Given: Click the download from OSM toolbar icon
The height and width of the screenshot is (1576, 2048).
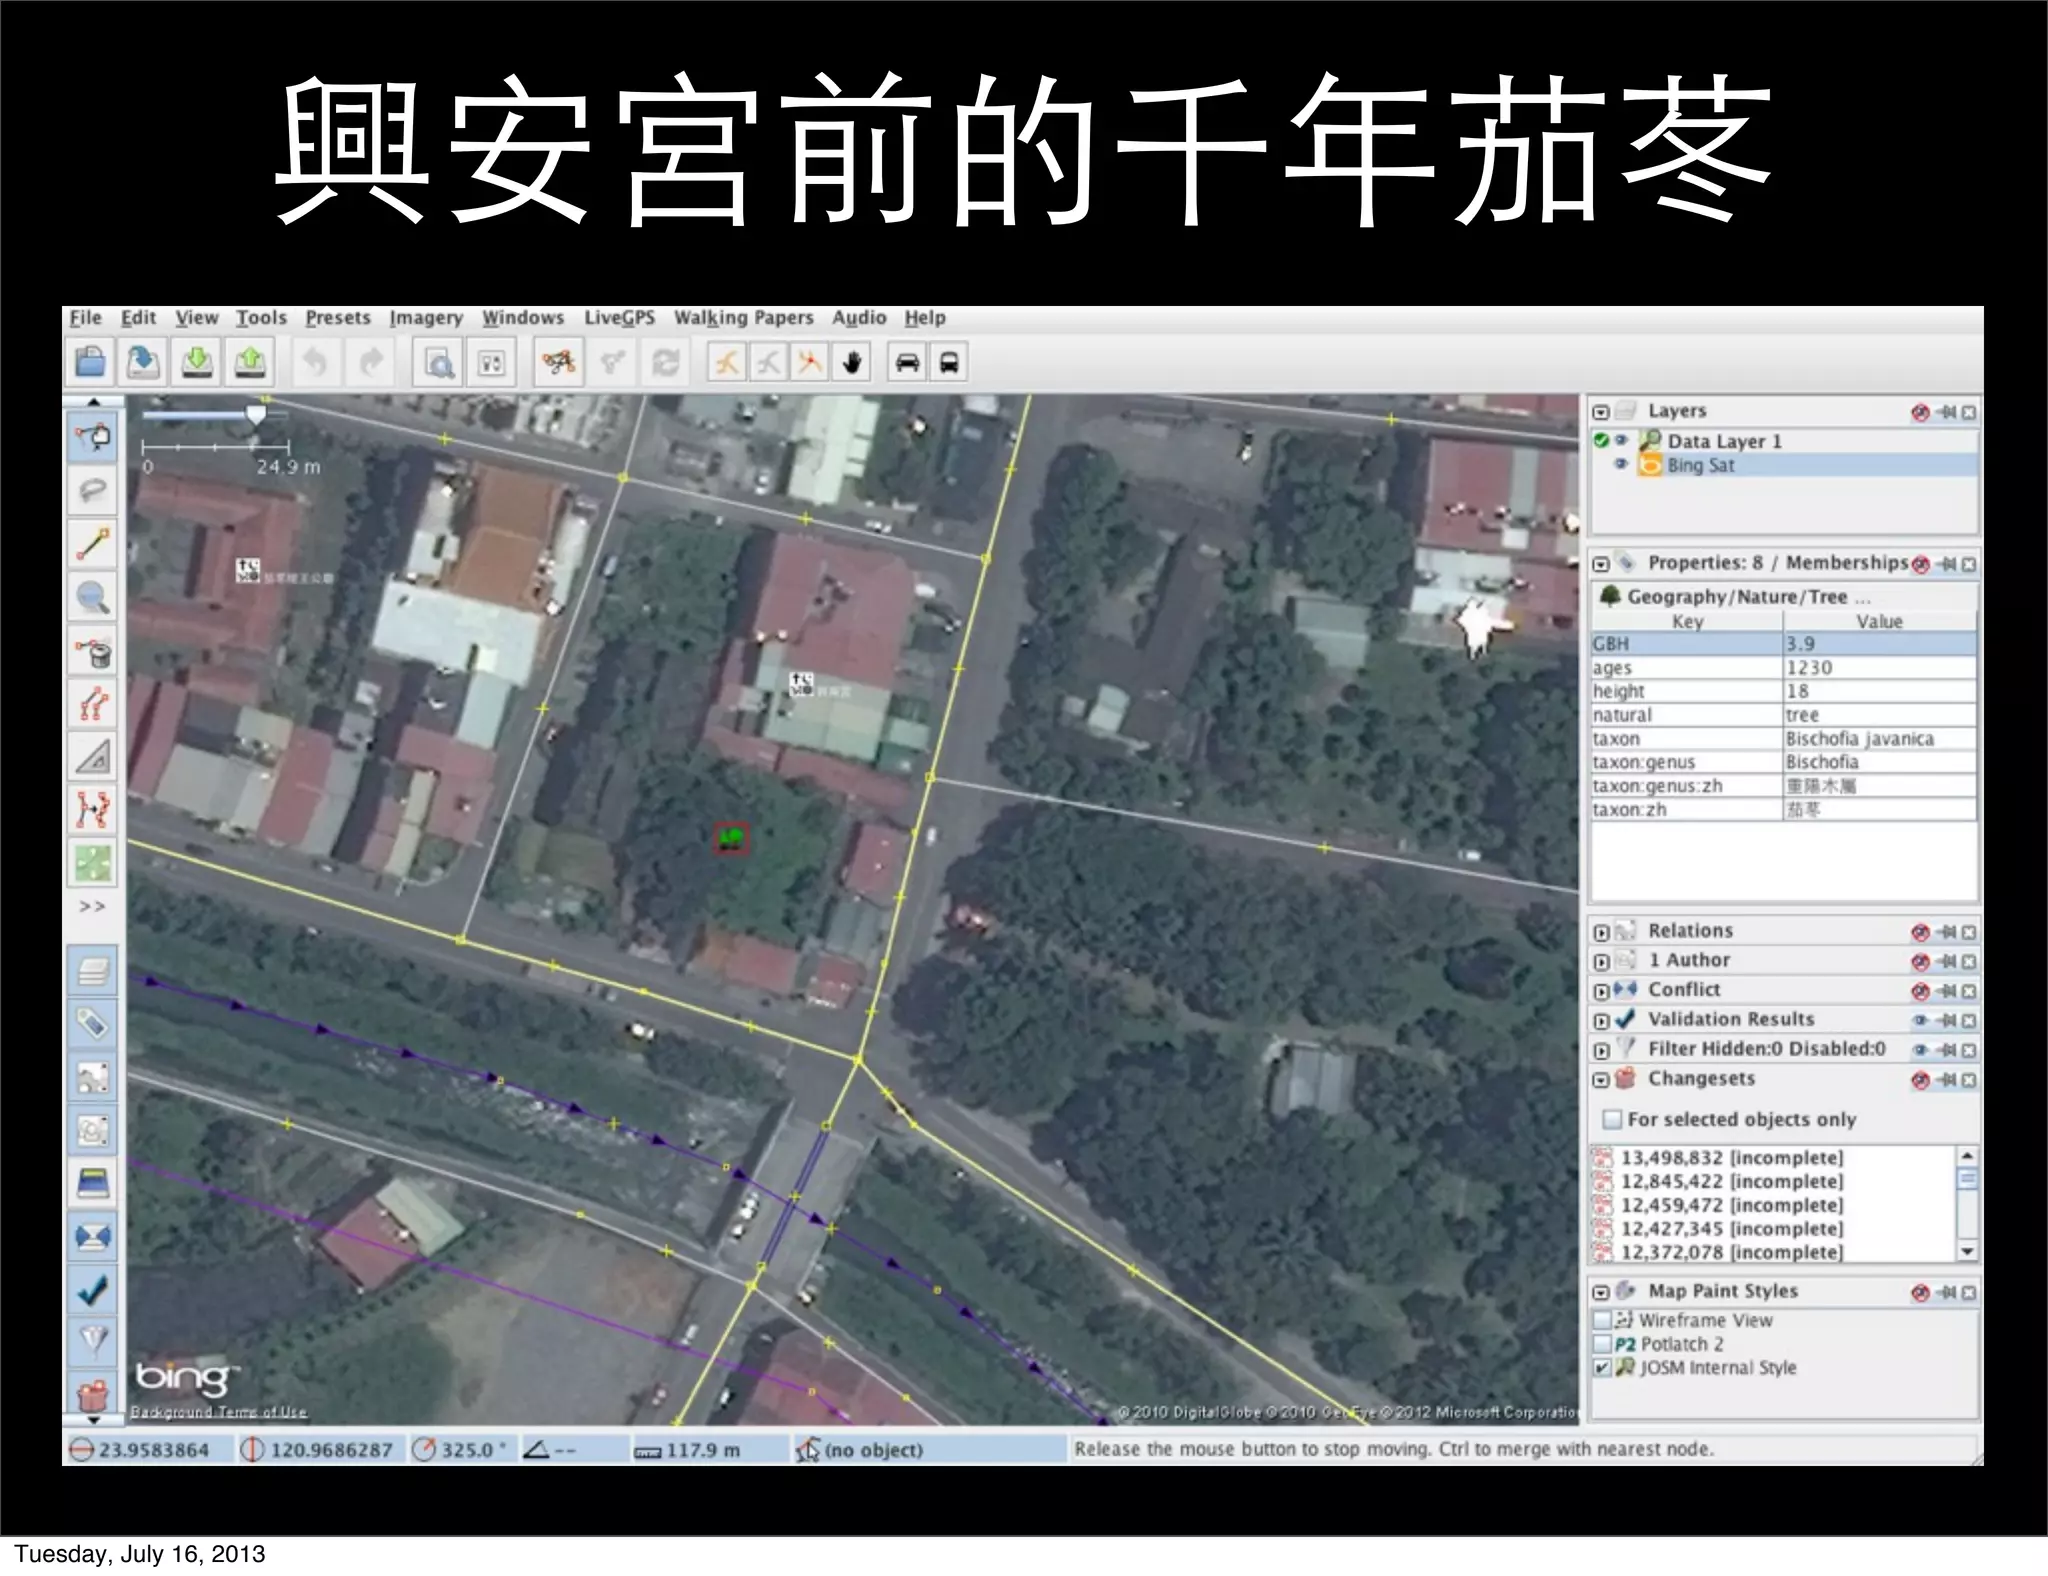Looking at the screenshot, I should click(197, 363).
